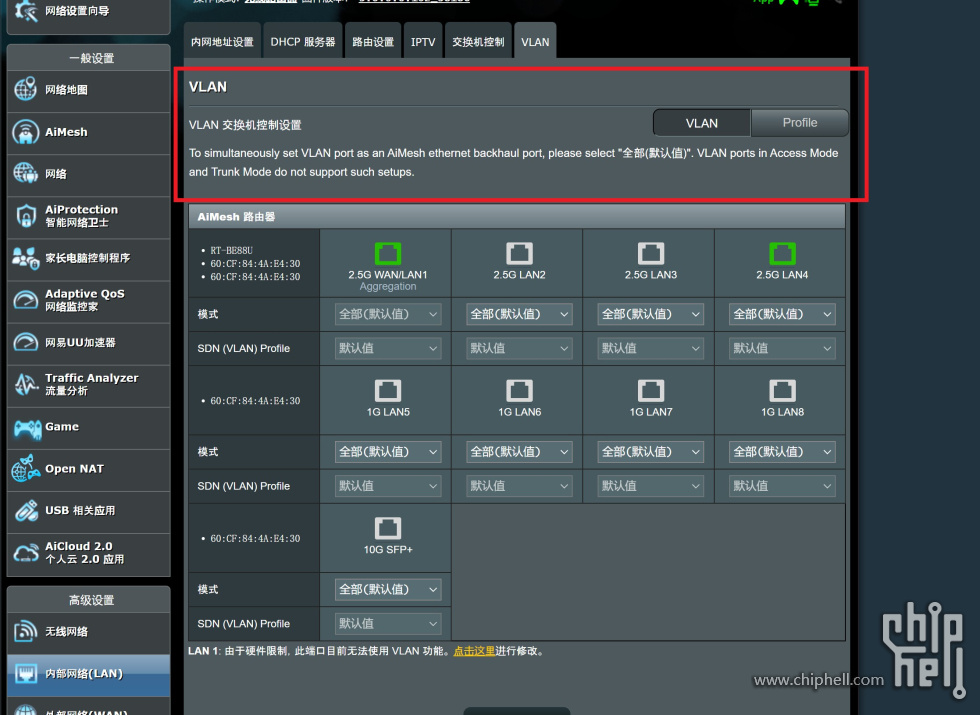Open 模式 dropdown for 2.5G LAN3
980x715 pixels.
tap(651, 314)
